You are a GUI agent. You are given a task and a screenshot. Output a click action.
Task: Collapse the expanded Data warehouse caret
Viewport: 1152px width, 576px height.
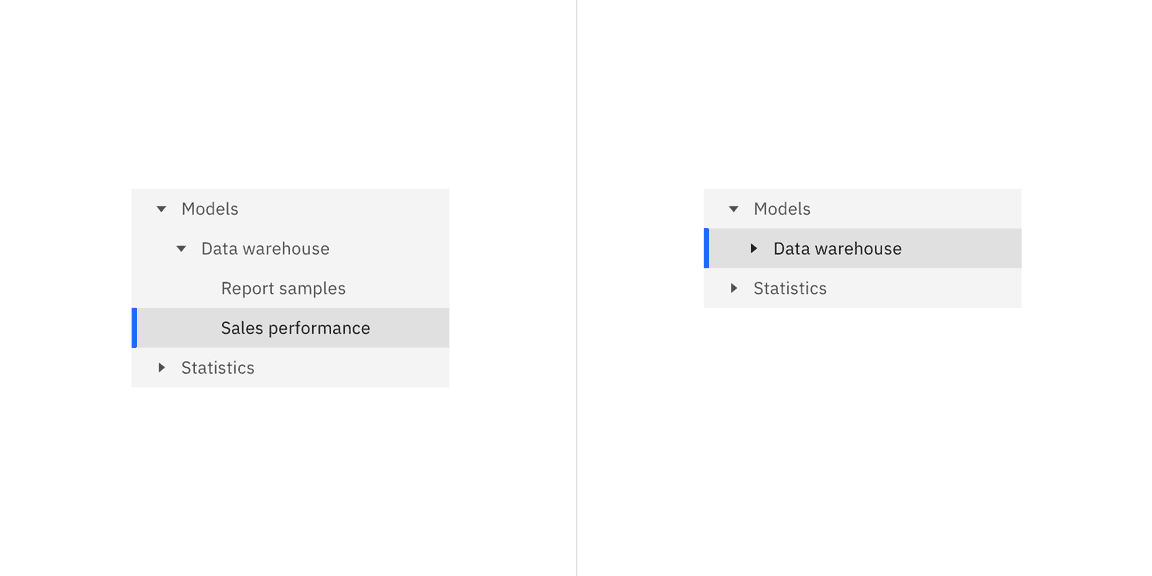[x=181, y=249]
